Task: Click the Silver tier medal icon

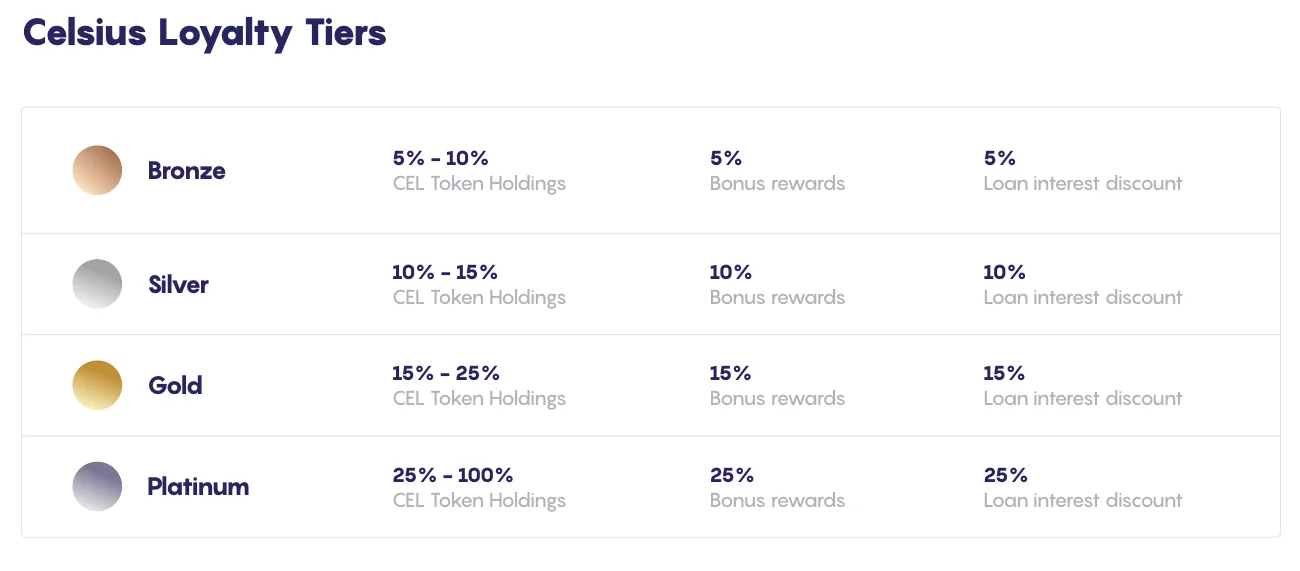Action: pyautogui.click(x=97, y=284)
